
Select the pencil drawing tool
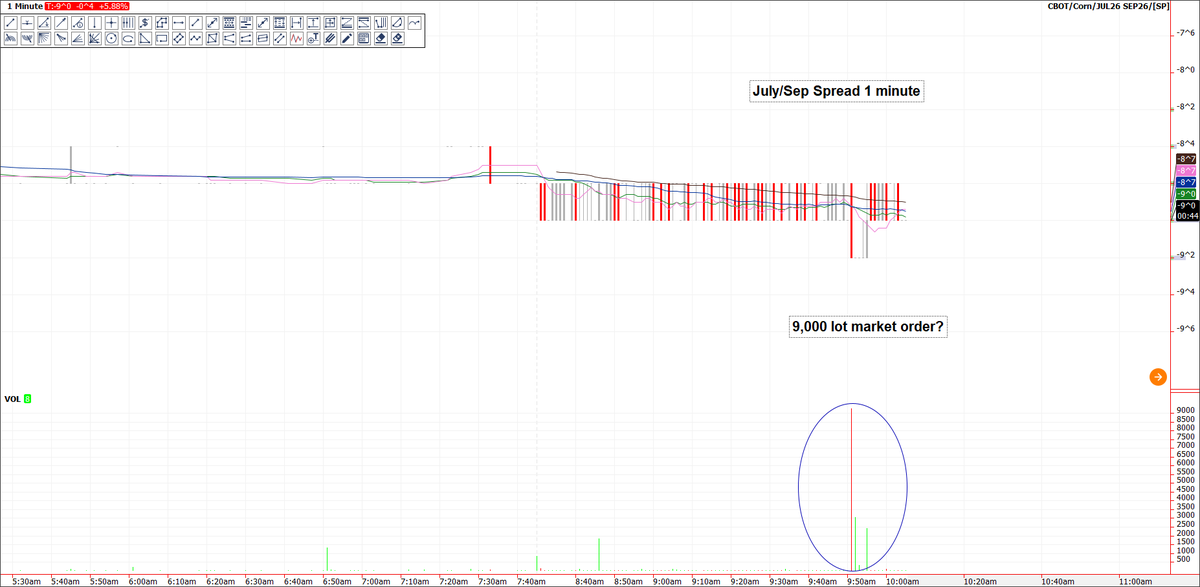[347, 38]
